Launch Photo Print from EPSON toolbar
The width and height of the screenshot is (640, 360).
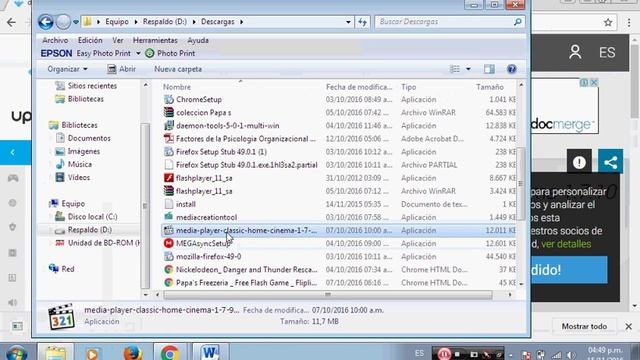pos(170,53)
